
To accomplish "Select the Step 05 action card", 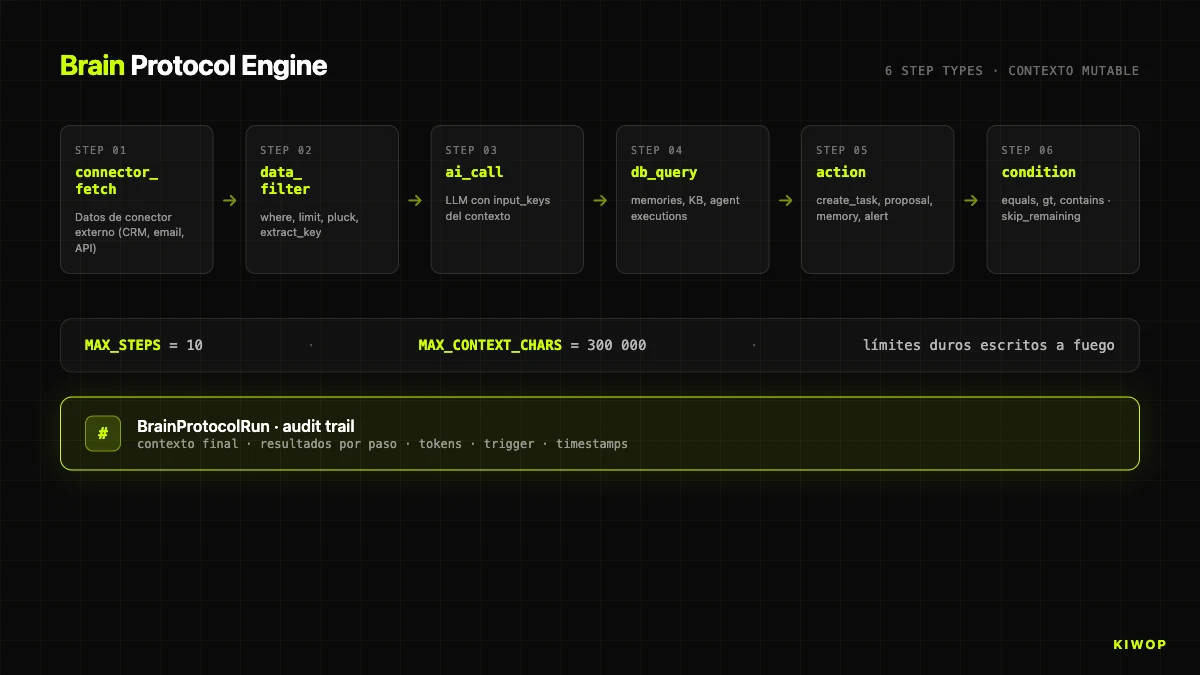I will click(x=877, y=199).
